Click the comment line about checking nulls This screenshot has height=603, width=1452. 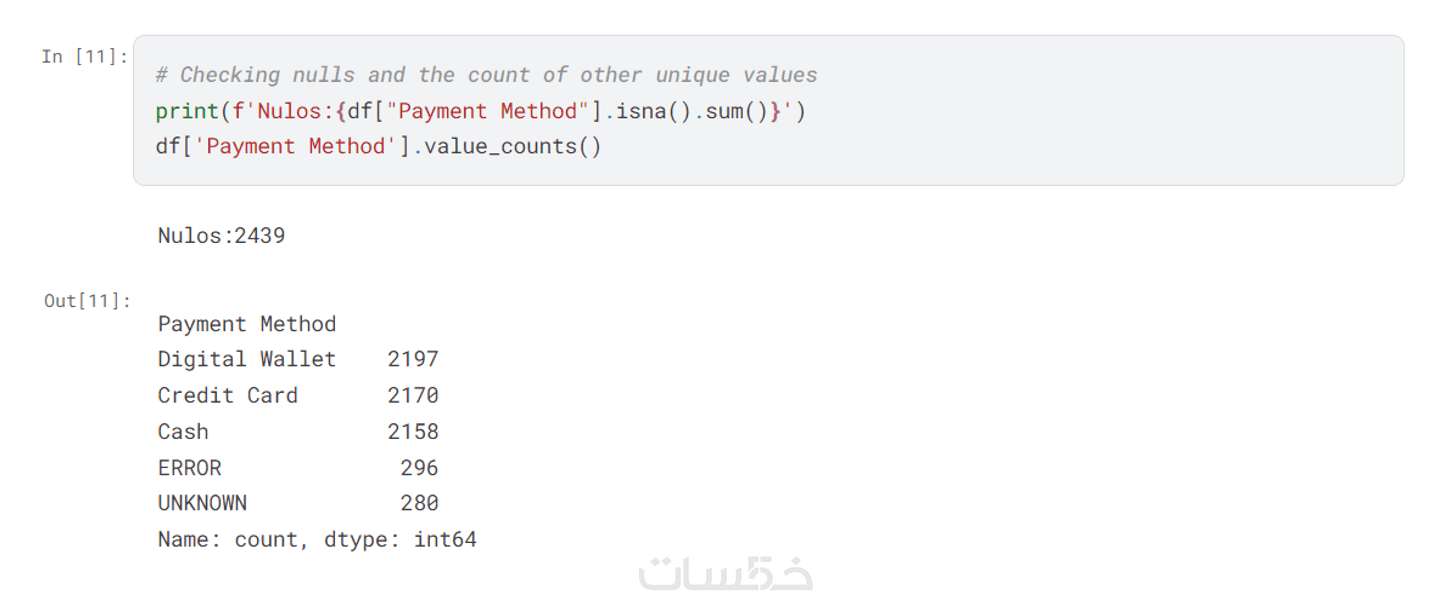click(x=486, y=75)
